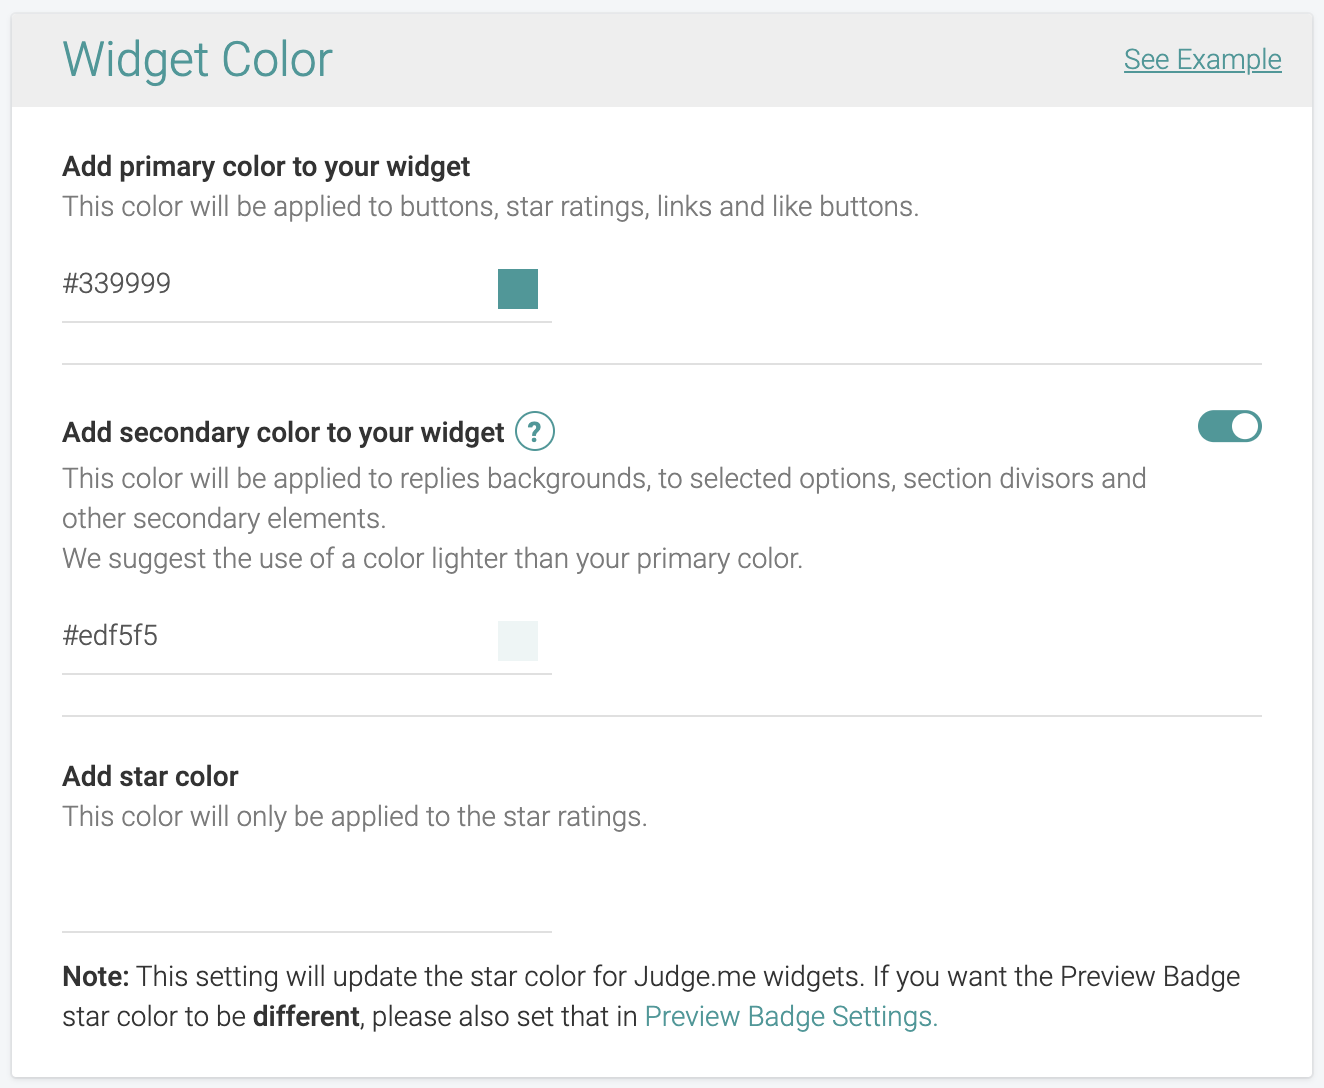Click inside the #edf5f5 secondary color field
Screen dimensions: 1324x1088
point(250,635)
